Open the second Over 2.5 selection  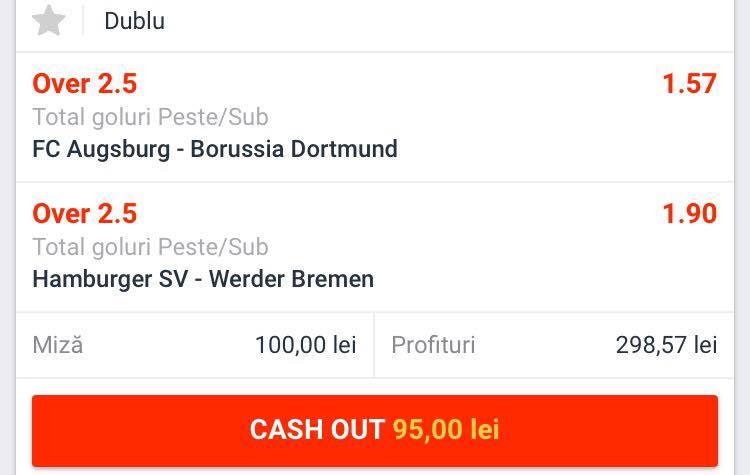click(x=85, y=213)
